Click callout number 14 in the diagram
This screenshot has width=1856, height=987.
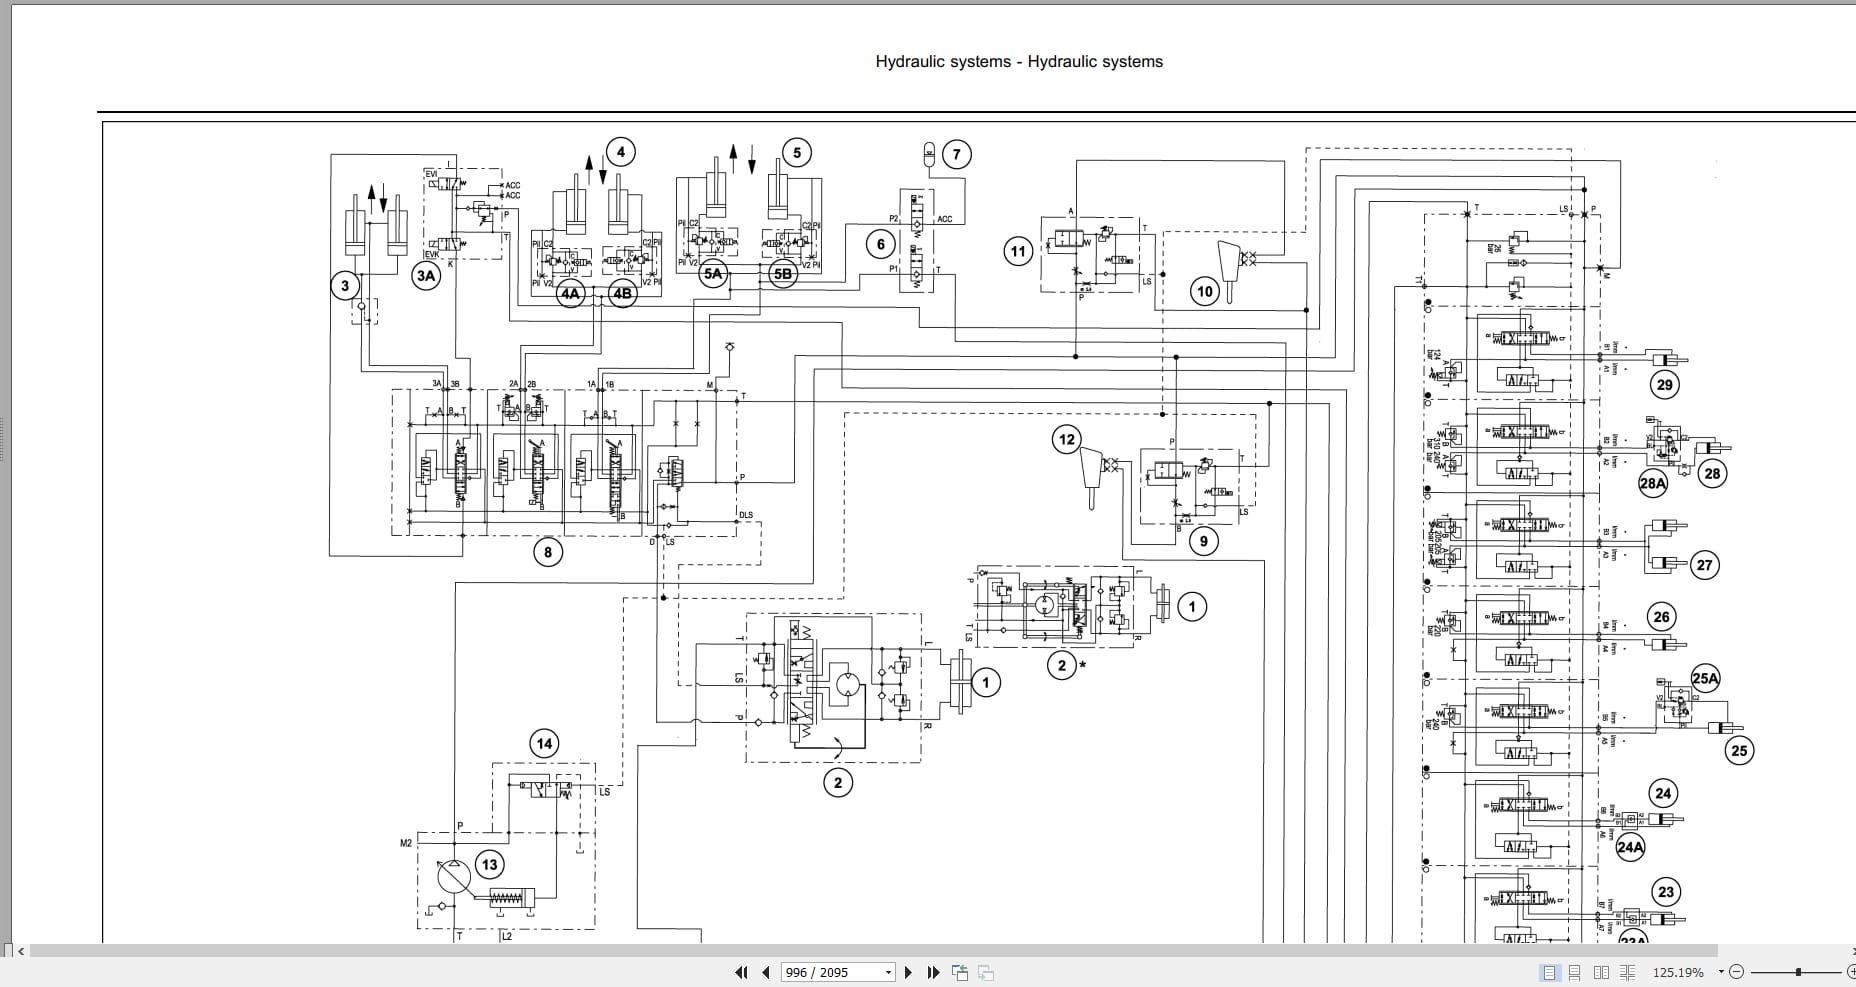click(544, 743)
